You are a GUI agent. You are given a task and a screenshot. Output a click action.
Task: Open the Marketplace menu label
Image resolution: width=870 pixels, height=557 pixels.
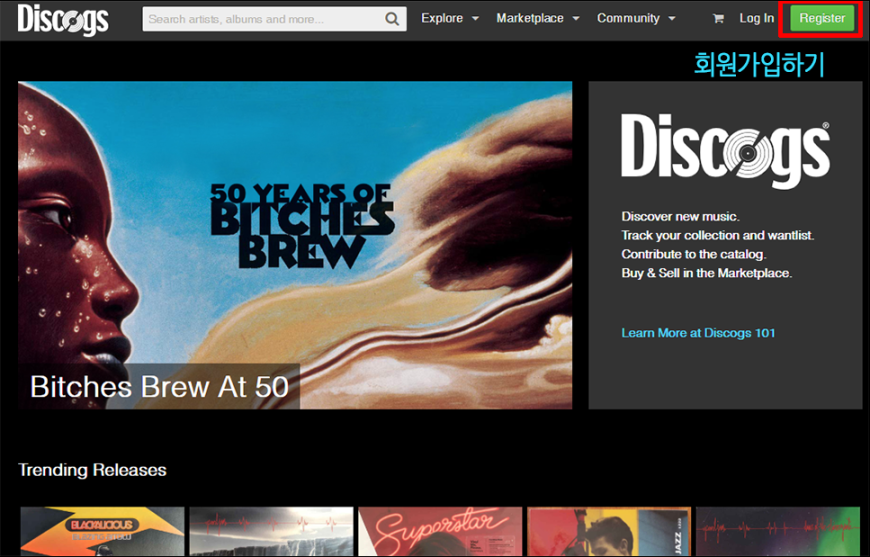click(530, 18)
